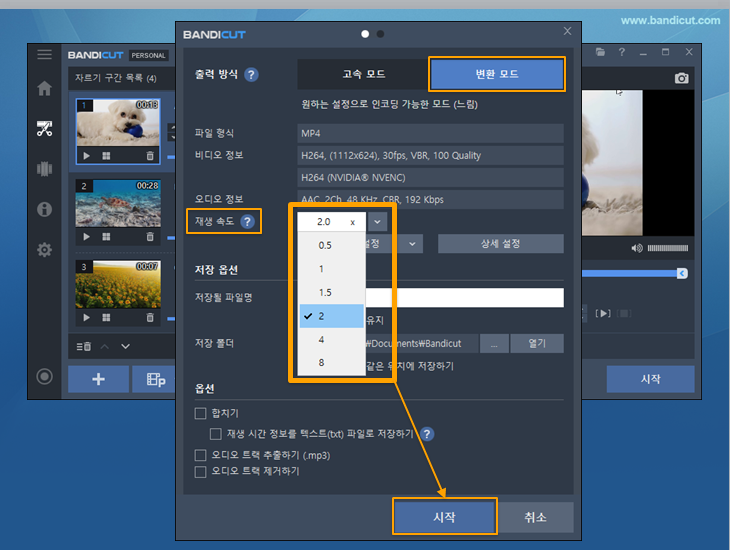The image size is (730, 550).
Task: Click the grid icon on segment 3
Action: pyautogui.click(x=106, y=318)
